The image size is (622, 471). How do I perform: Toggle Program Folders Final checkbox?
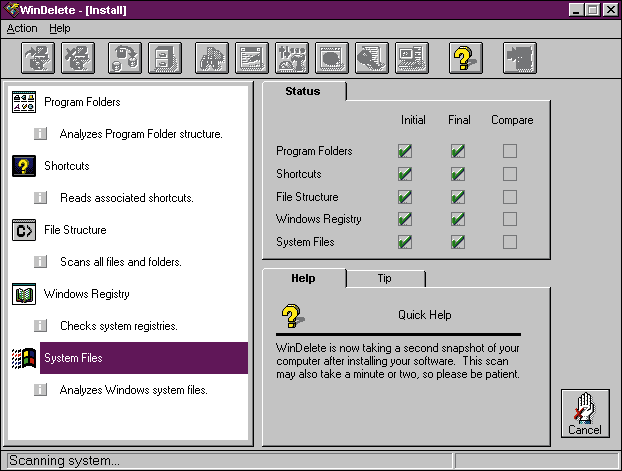pyautogui.click(x=458, y=151)
